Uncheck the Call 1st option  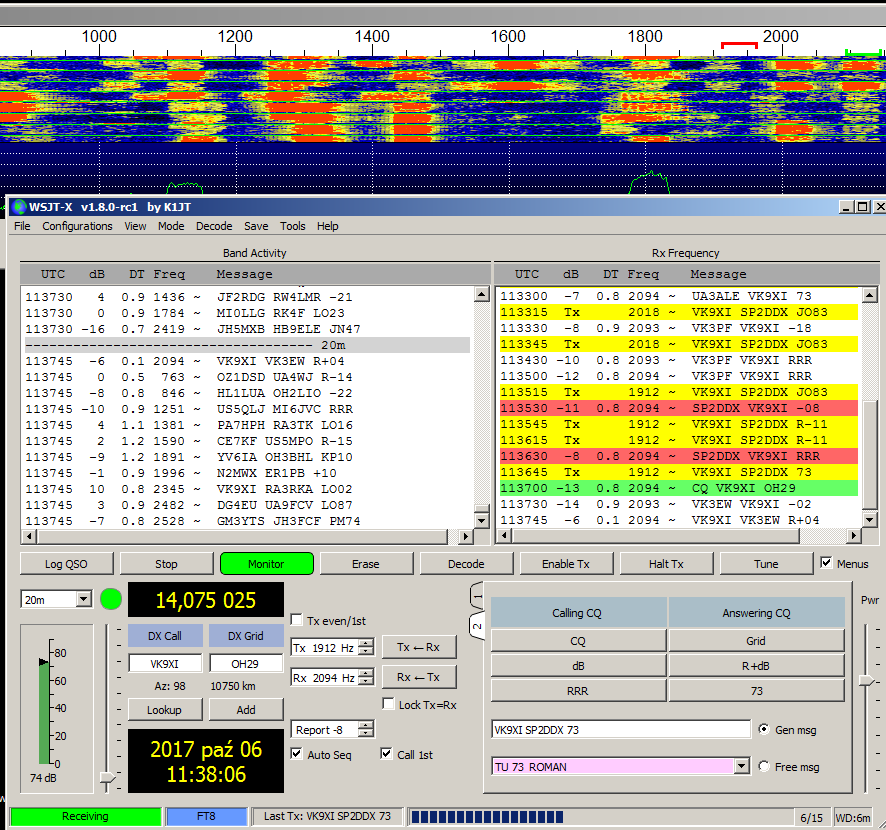[387, 754]
